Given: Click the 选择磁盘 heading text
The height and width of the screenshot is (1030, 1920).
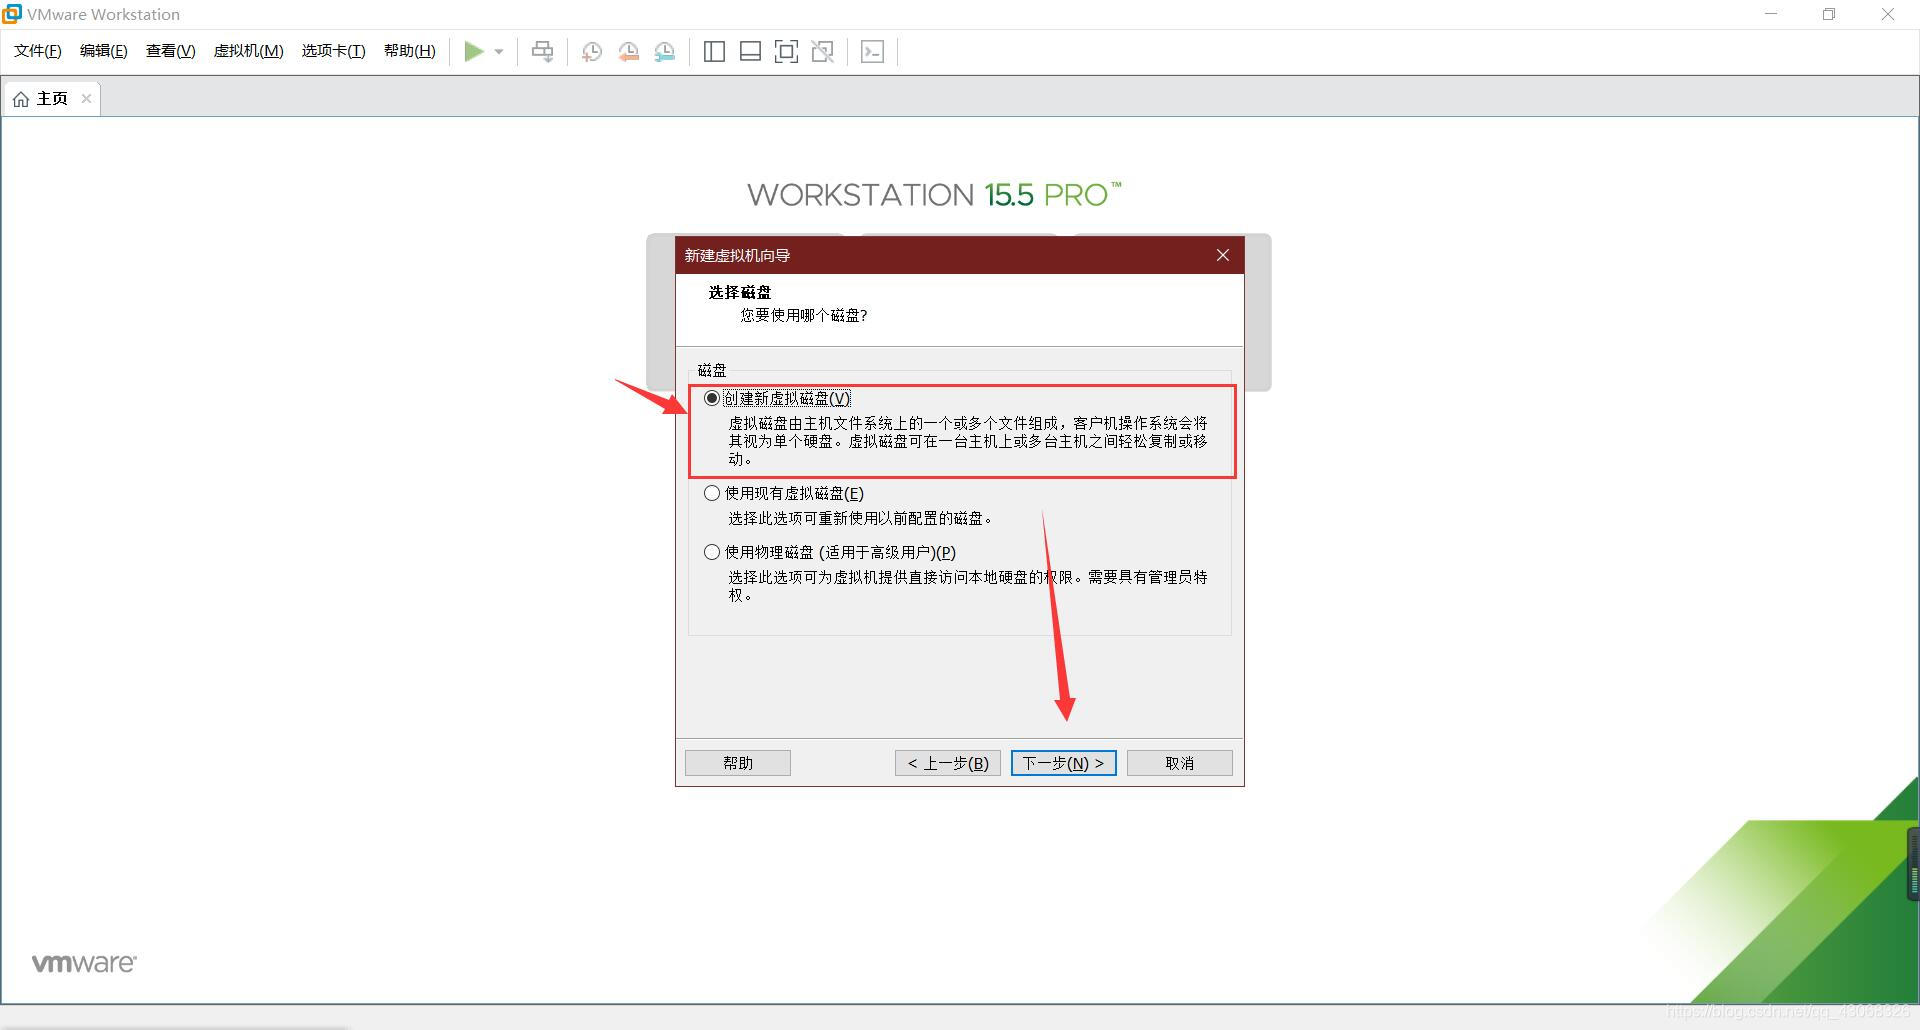Looking at the screenshot, I should (x=740, y=292).
